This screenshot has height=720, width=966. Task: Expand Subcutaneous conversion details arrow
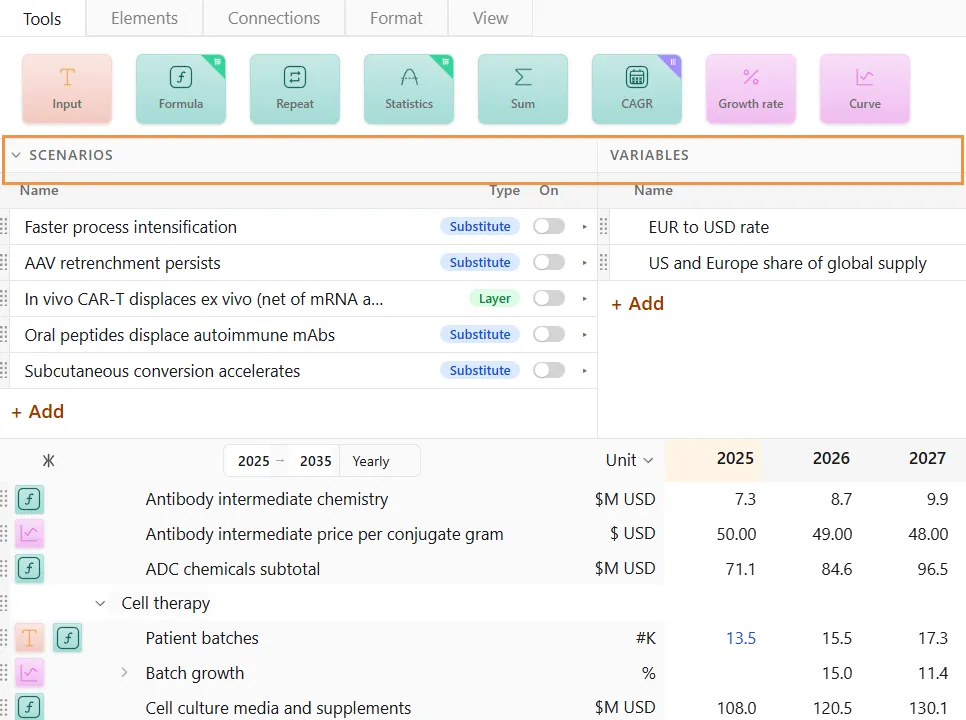click(x=584, y=371)
